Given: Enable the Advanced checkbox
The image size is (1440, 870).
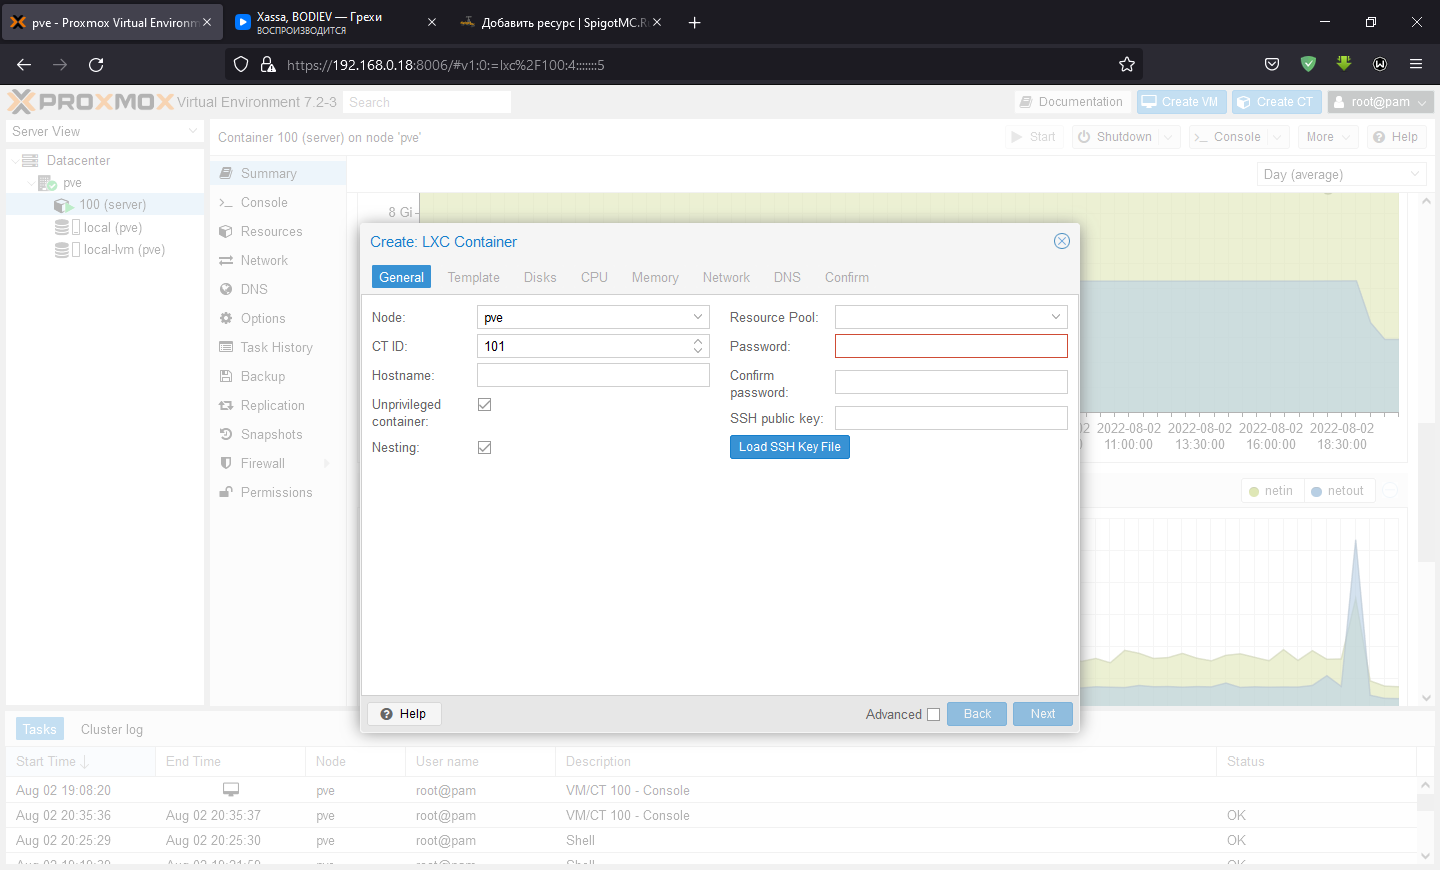Looking at the screenshot, I should click(933, 714).
